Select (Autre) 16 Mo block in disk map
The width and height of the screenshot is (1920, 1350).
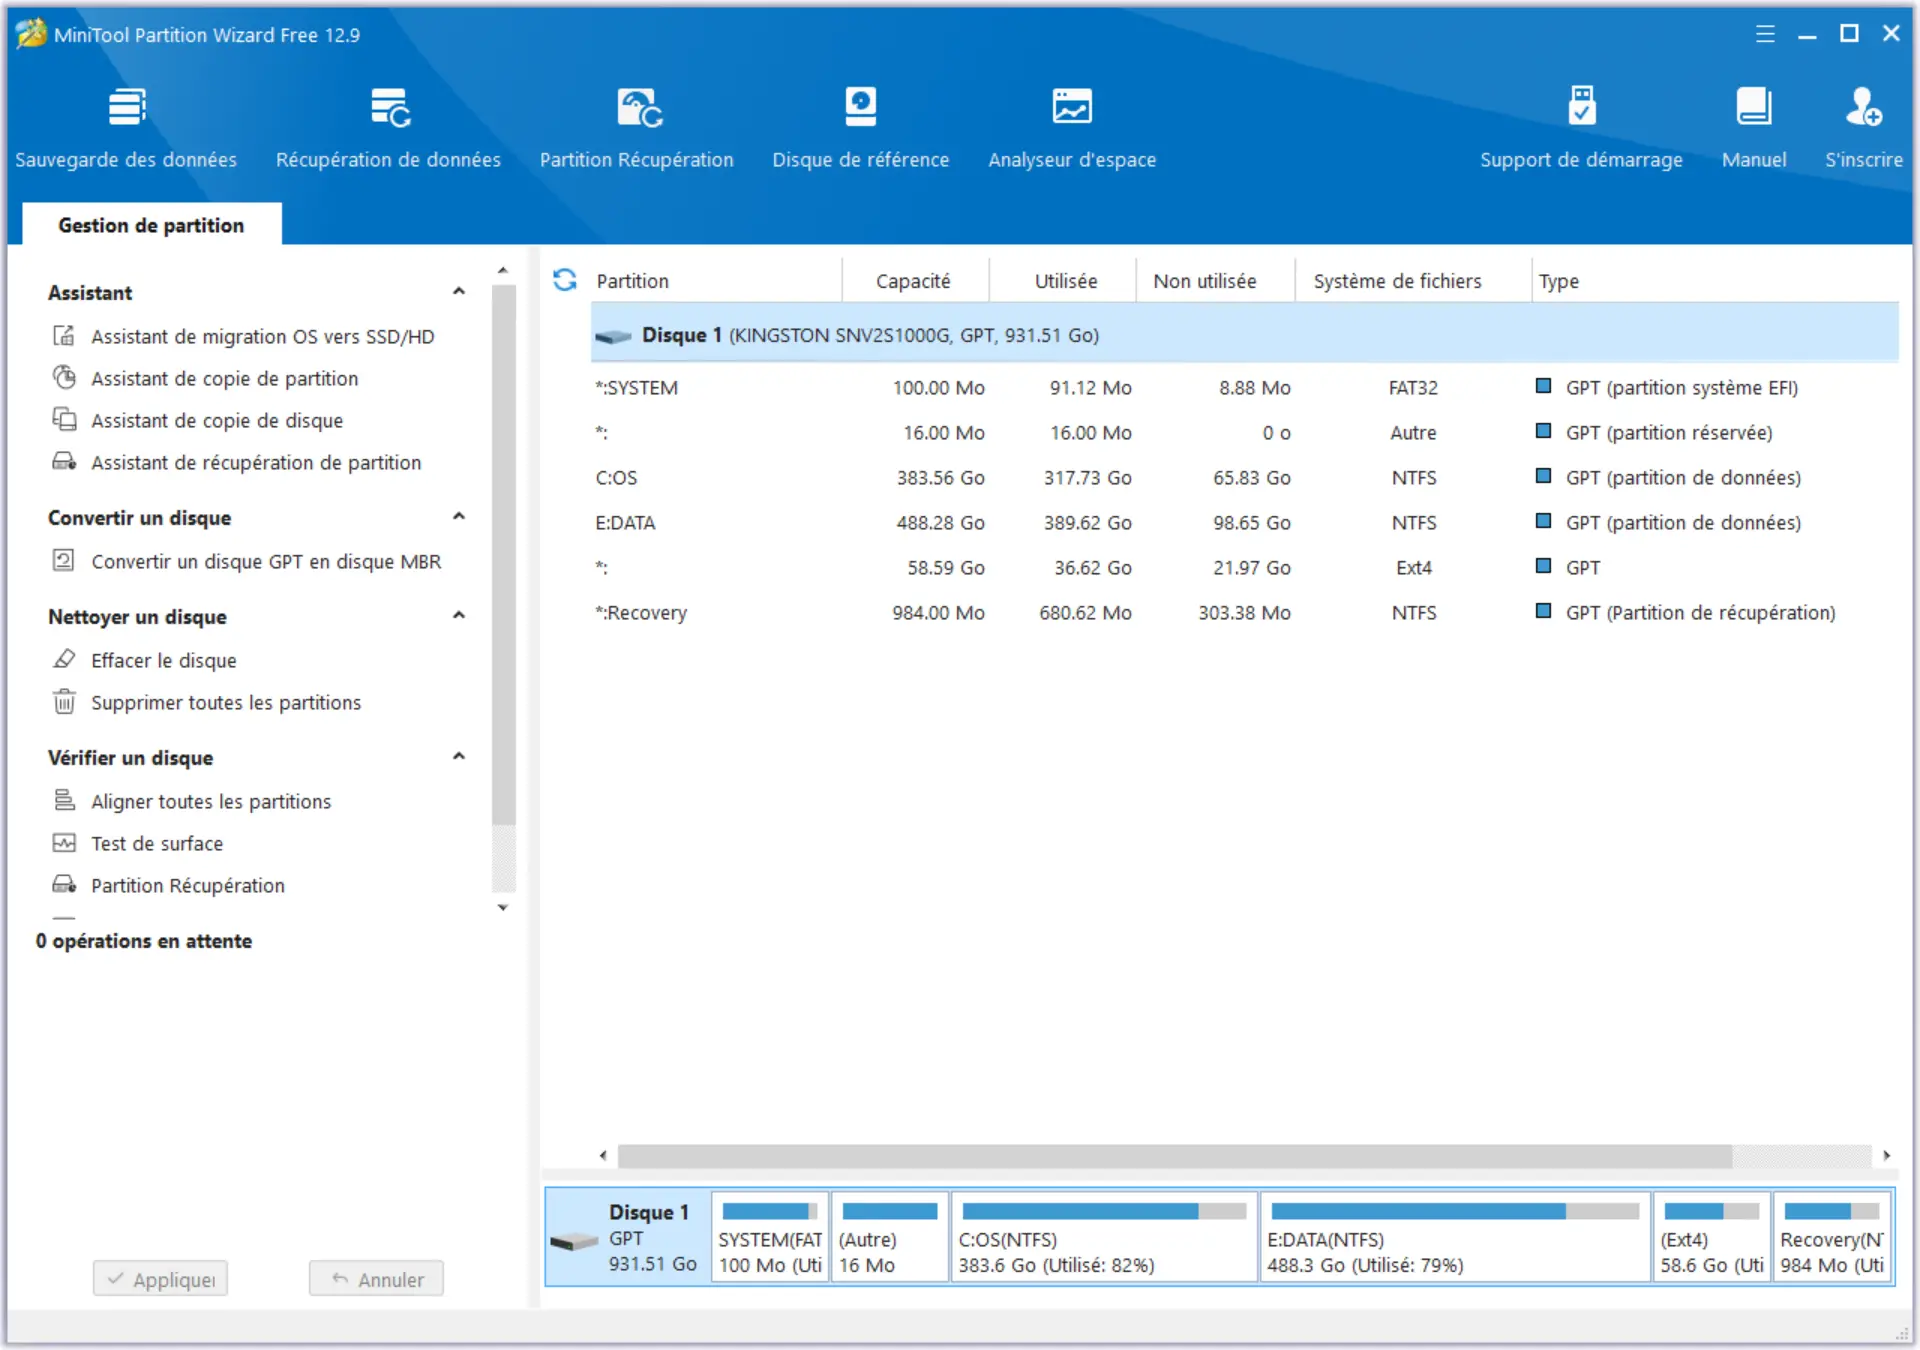(890, 1238)
